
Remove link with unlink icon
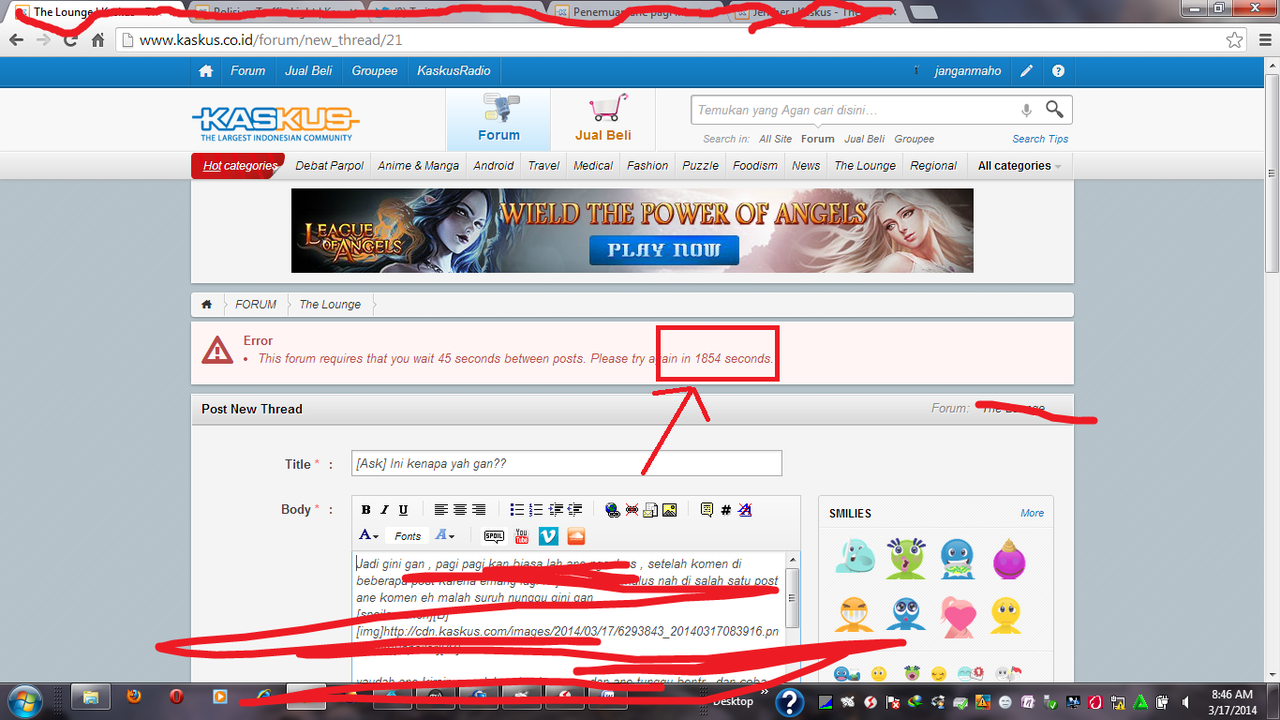click(632, 510)
